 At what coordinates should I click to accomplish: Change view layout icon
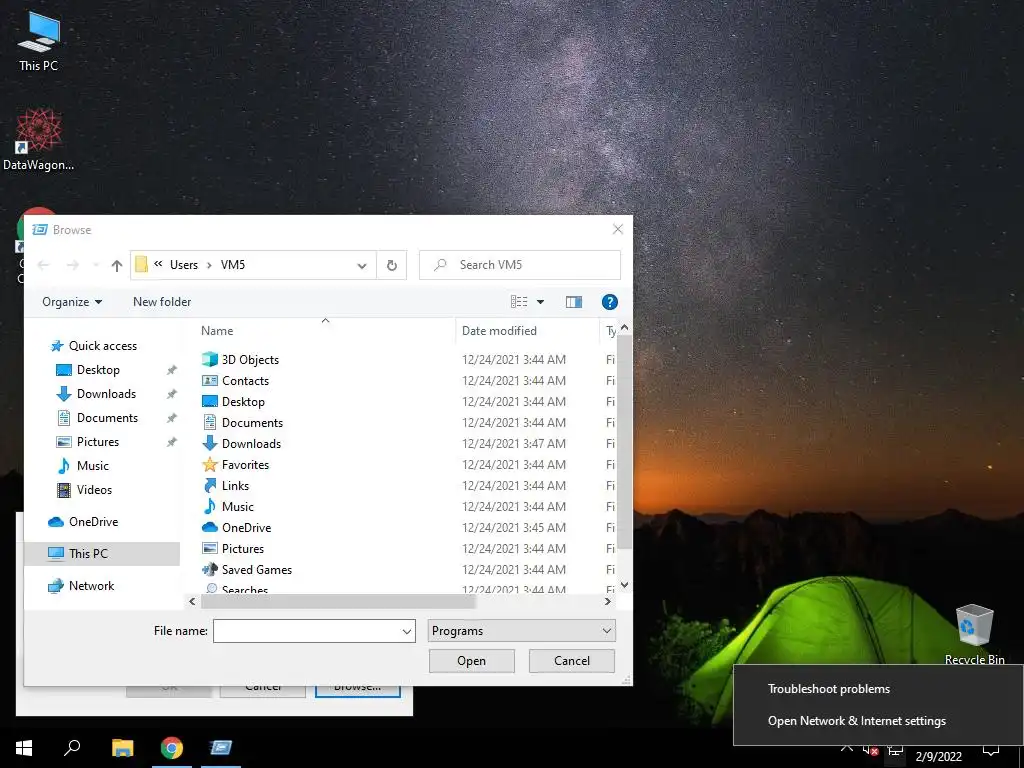tap(519, 302)
